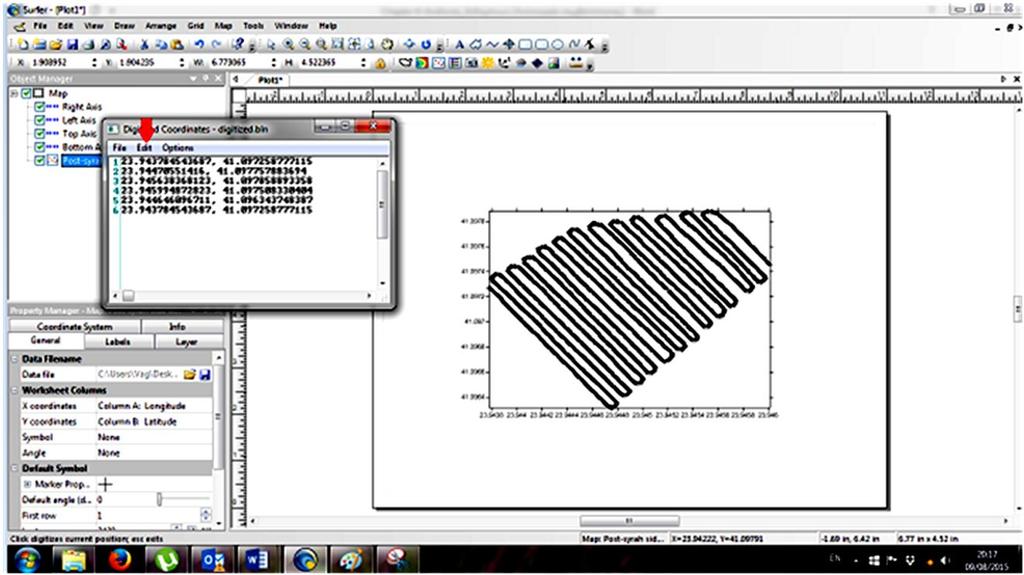Image resolution: width=1024 pixels, height=575 pixels.
Task: Click the Redo arrow icon
Action: (x=216, y=44)
